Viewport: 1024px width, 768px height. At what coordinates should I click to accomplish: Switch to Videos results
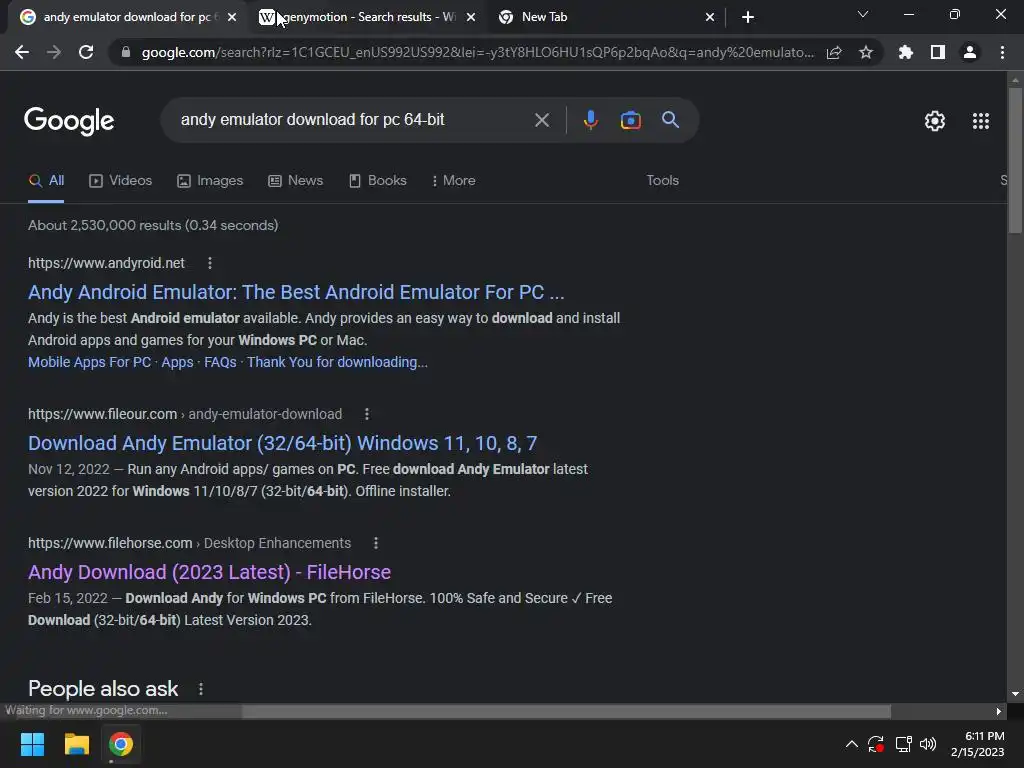pyautogui.click(x=121, y=181)
